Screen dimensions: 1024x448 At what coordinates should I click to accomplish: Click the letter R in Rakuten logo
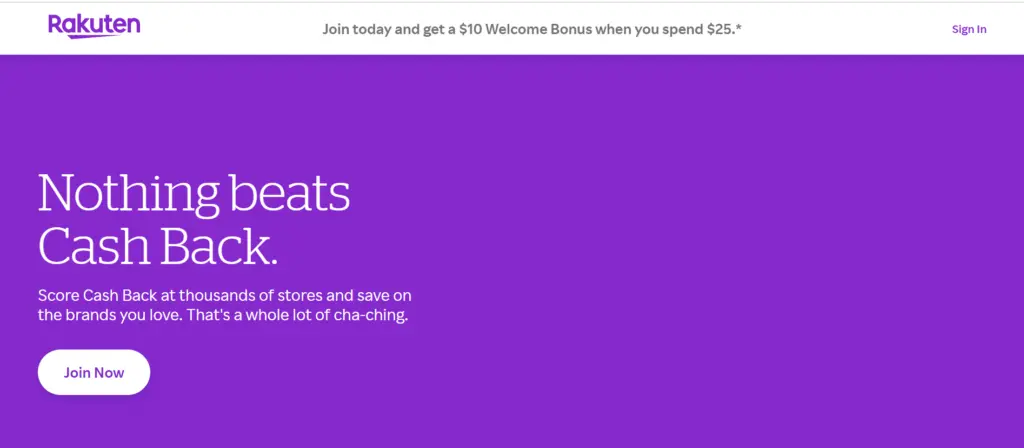(x=55, y=24)
